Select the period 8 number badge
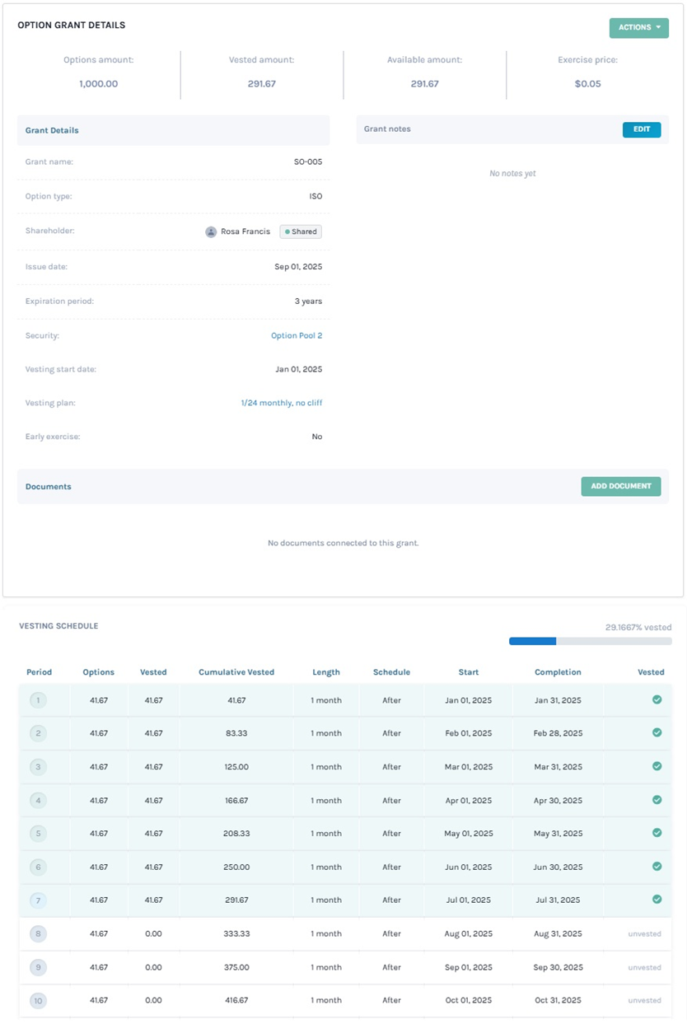The width and height of the screenshot is (687, 1024). [x=38, y=934]
